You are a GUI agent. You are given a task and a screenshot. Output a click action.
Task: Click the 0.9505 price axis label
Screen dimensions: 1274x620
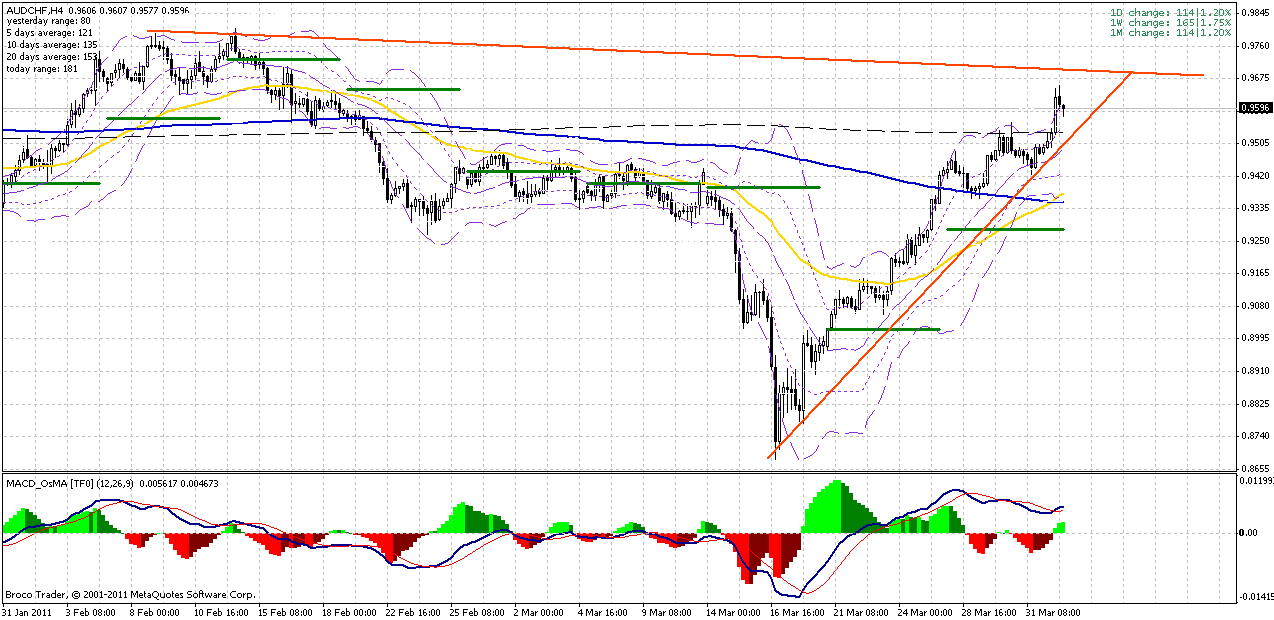tap(1255, 143)
